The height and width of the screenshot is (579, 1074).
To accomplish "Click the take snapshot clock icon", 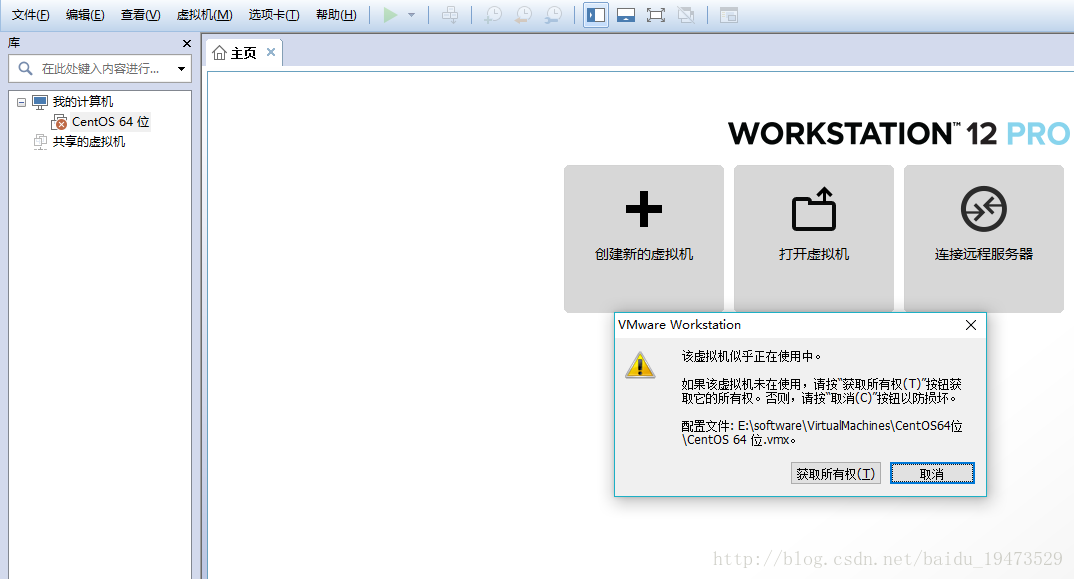I will (493, 15).
